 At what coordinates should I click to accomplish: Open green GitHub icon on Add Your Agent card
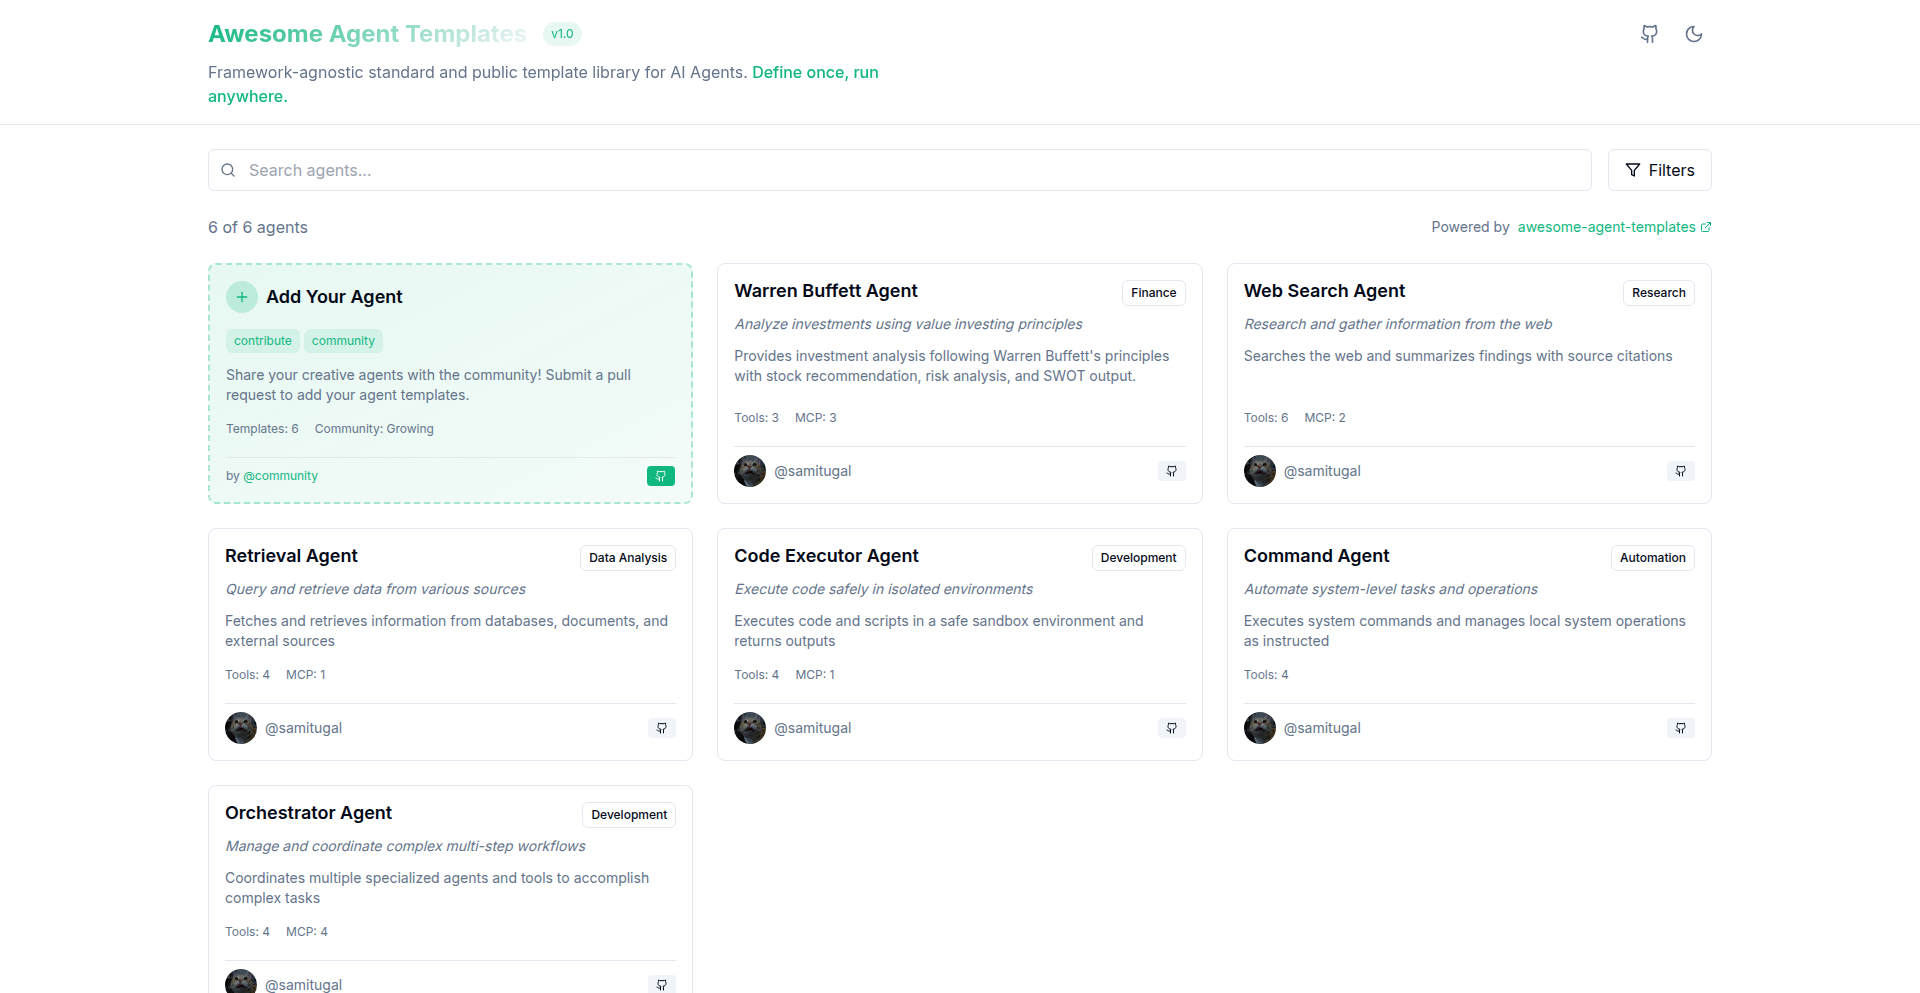click(x=660, y=476)
